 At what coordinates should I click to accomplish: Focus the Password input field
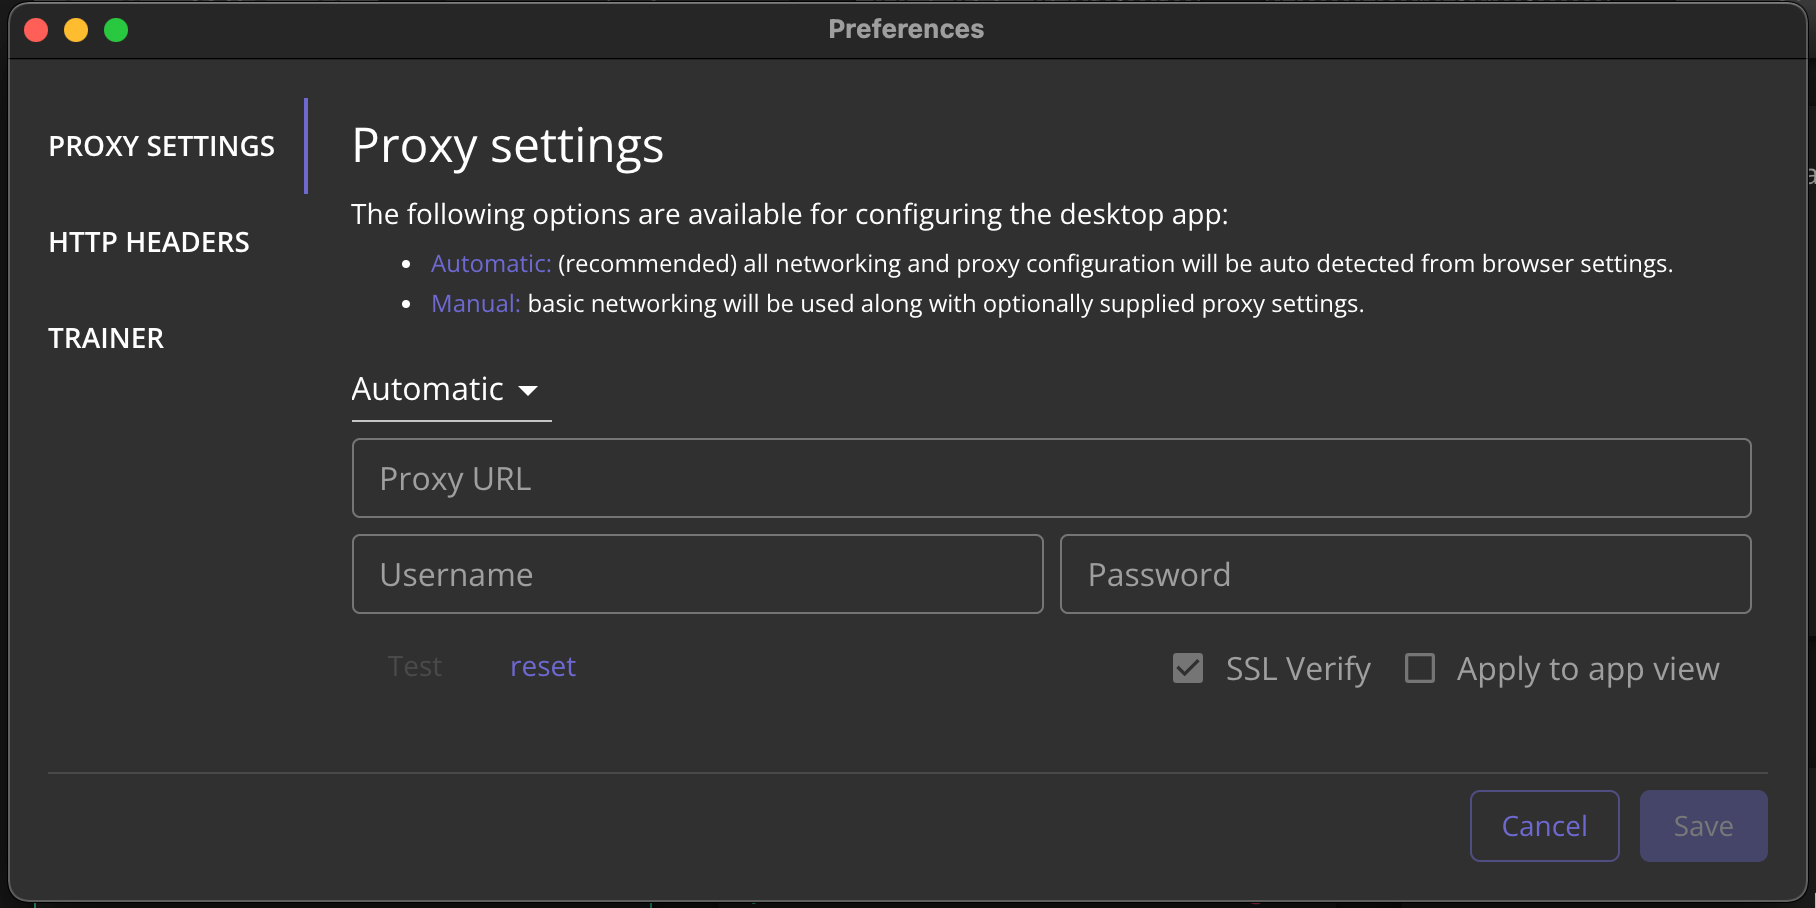pos(1405,574)
